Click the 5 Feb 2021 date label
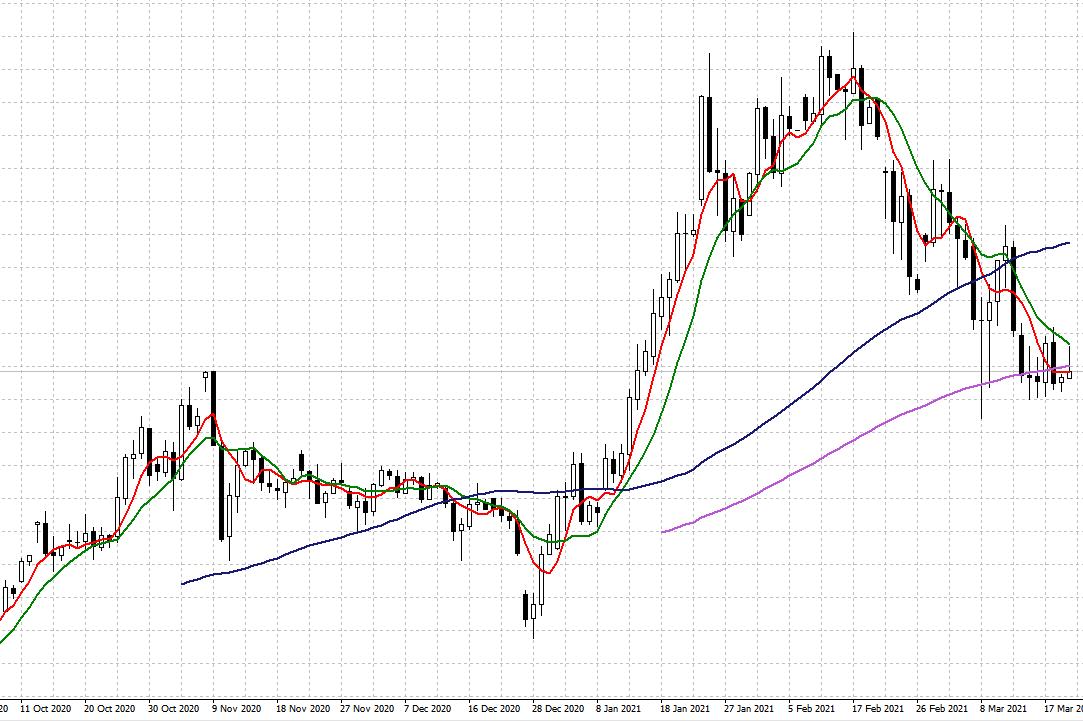Viewport: 1083px width, 721px height. (x=812, y=708)
